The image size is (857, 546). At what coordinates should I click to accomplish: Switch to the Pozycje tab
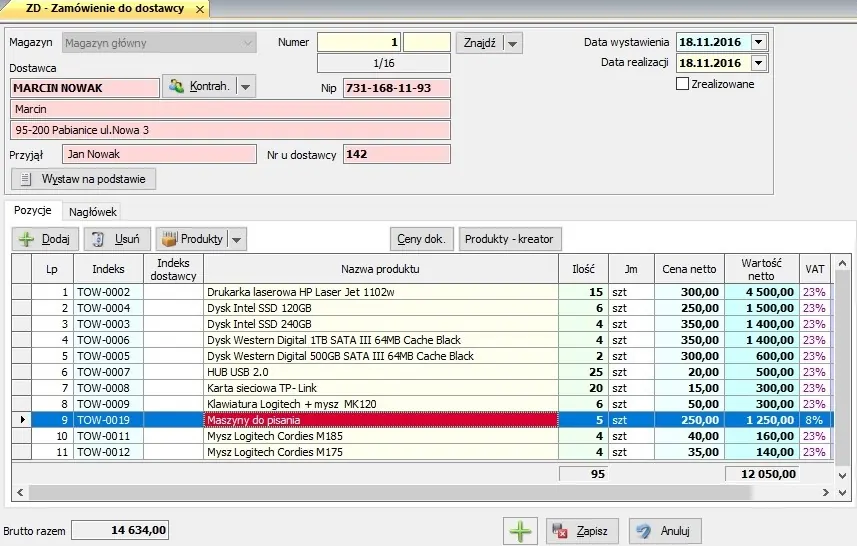33,210
